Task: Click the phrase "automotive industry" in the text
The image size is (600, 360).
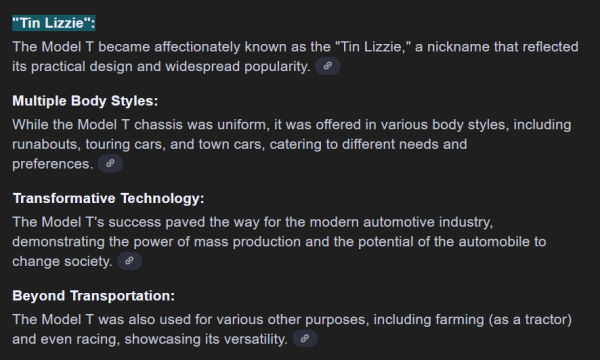Action: 427,222
